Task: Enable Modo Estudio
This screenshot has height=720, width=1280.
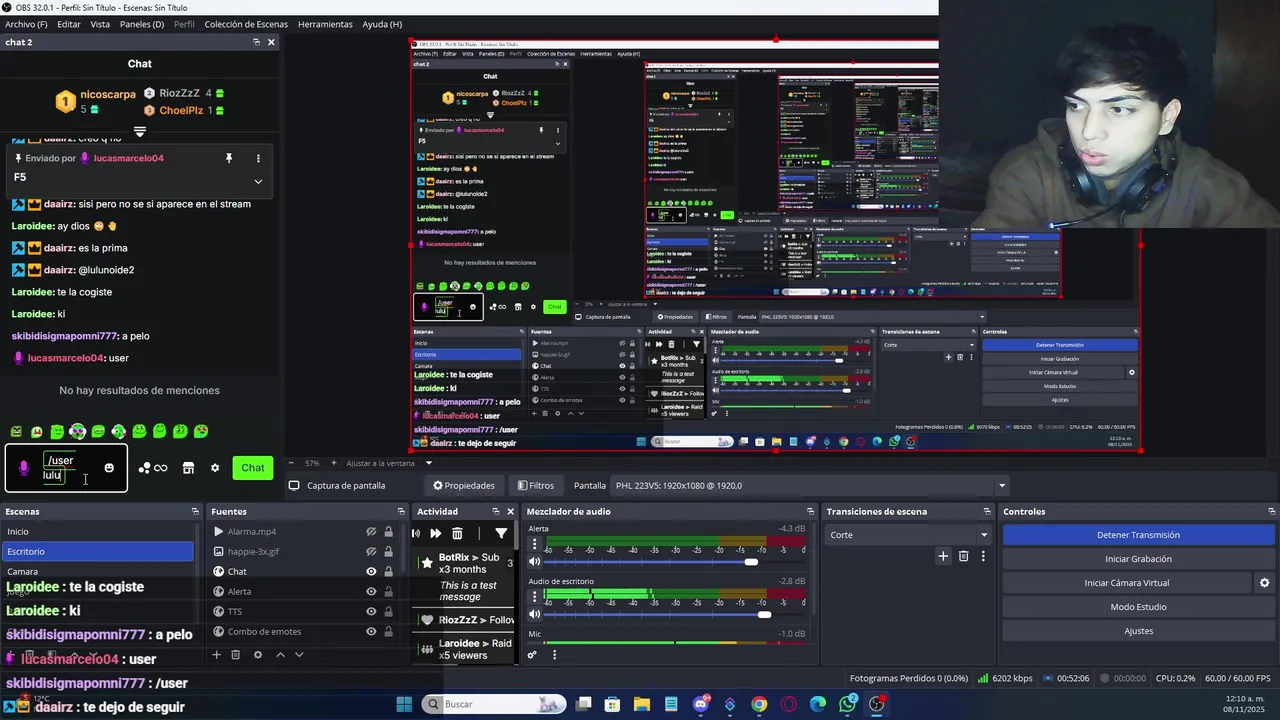Action: 1138,607
